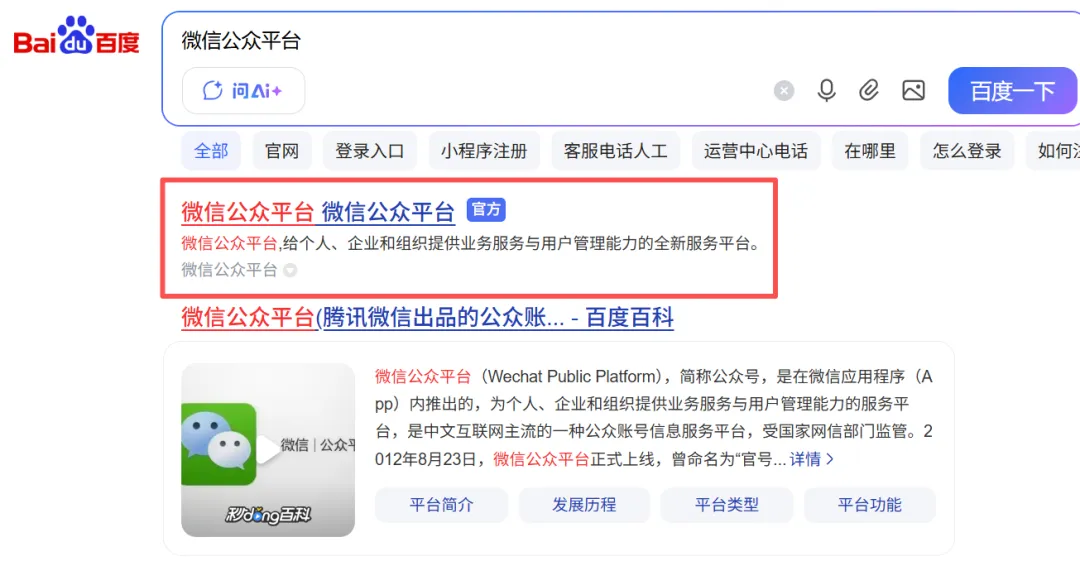This screenshot has height=566, width=1080.
Task: Select the 怎么登录 filter tab
Action: [966, 151]
